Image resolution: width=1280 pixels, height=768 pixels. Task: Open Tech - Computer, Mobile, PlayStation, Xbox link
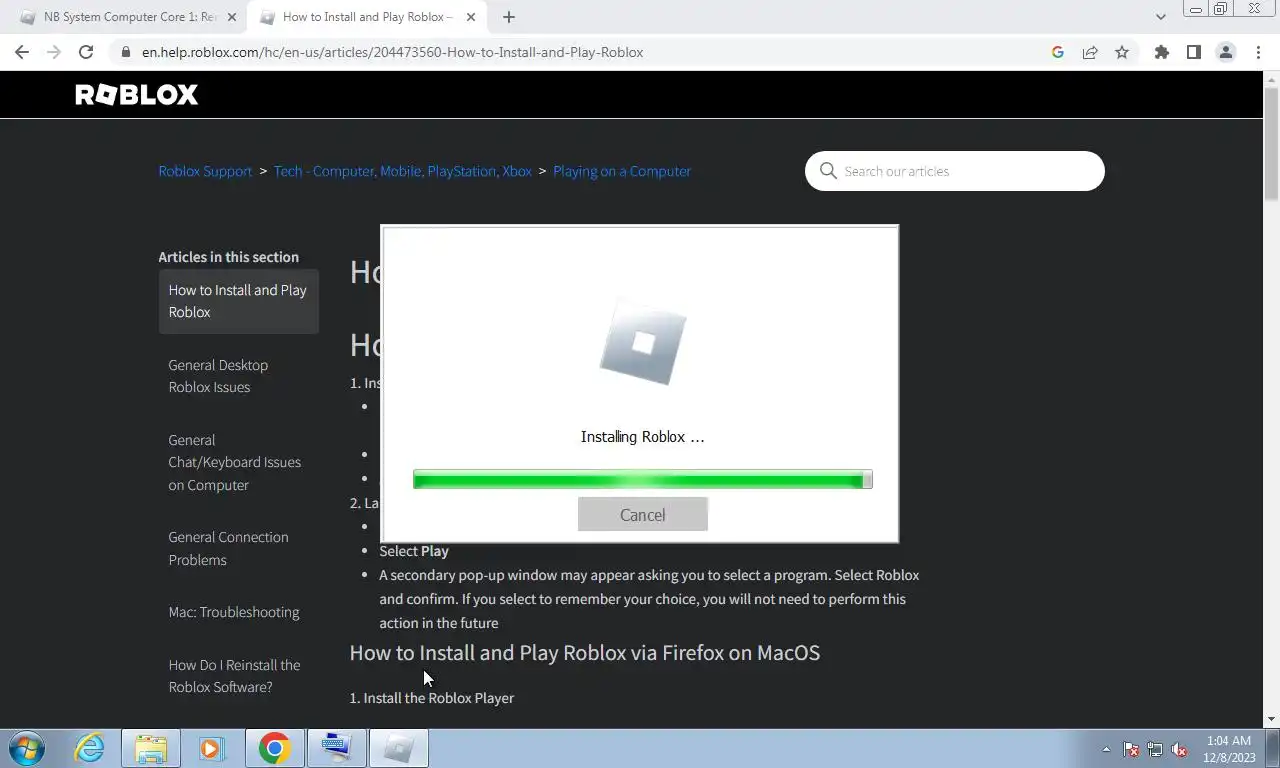point(403,171)
